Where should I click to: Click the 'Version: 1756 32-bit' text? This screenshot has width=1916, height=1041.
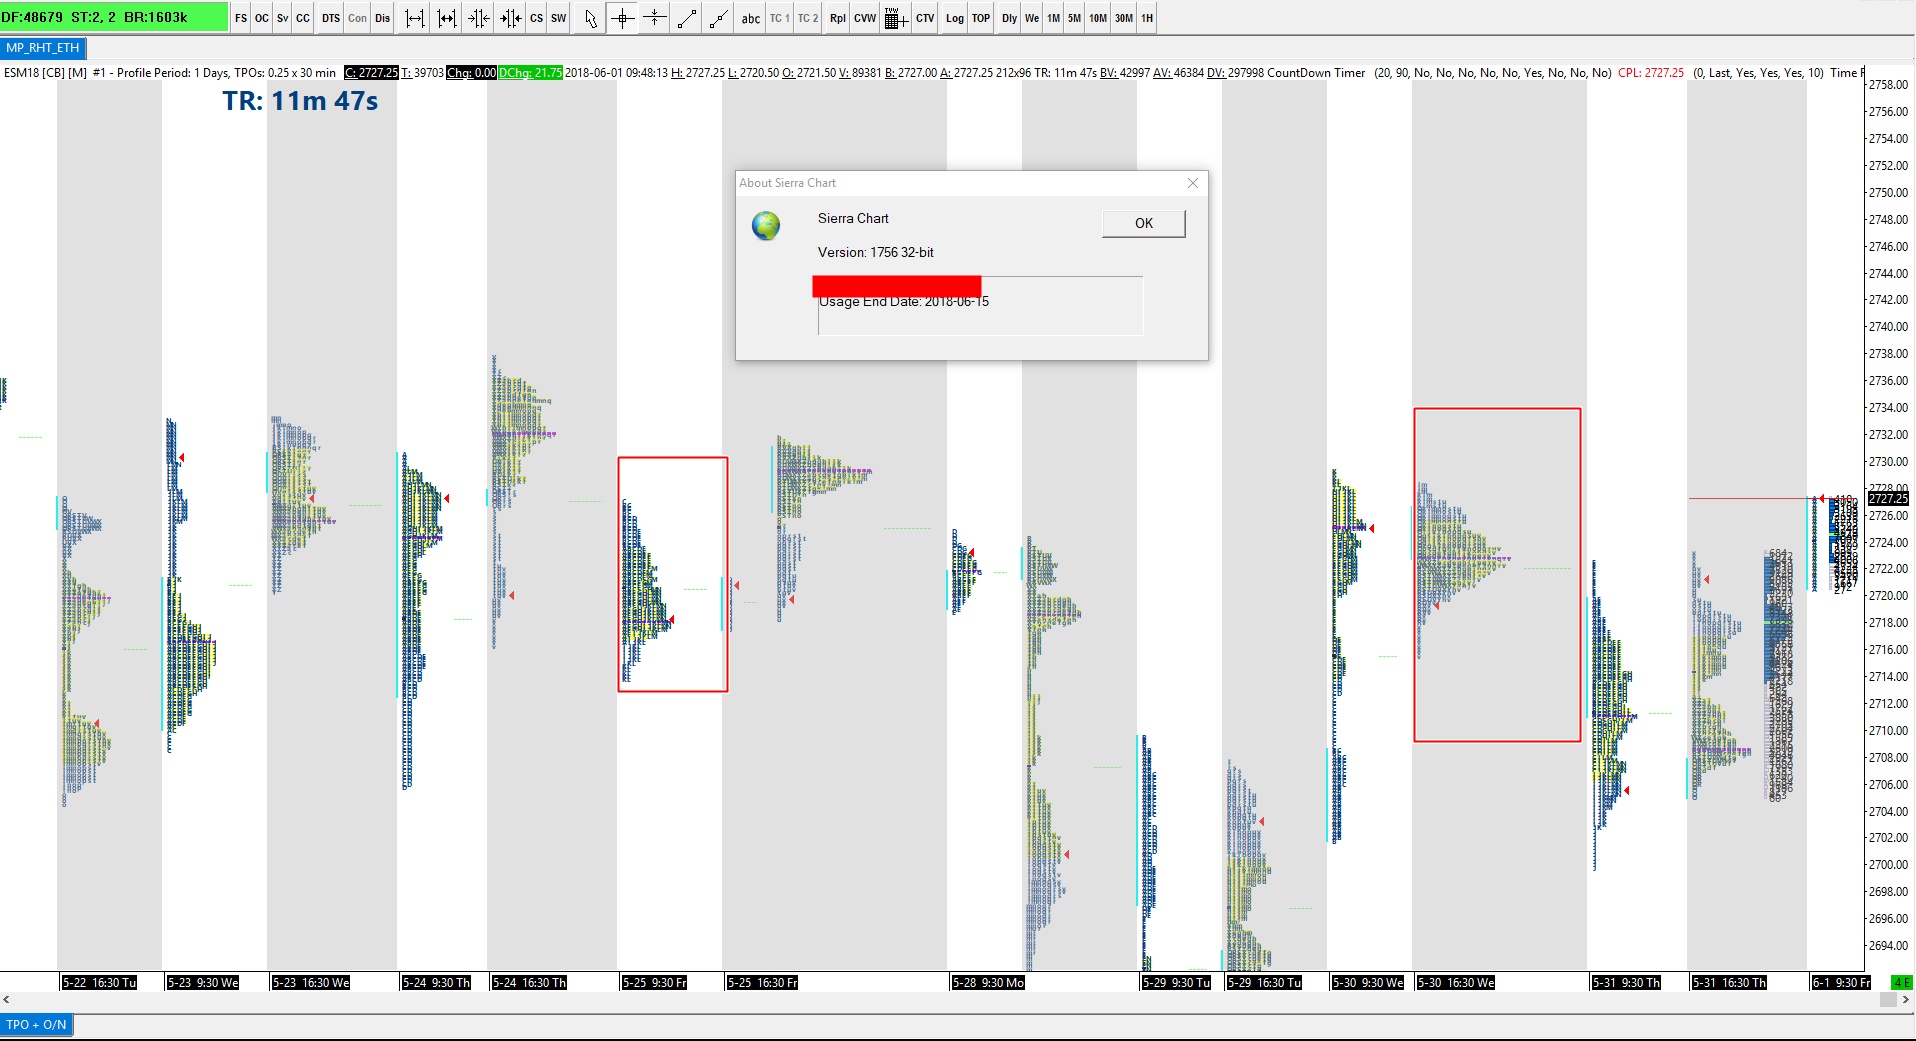point(876,252)
